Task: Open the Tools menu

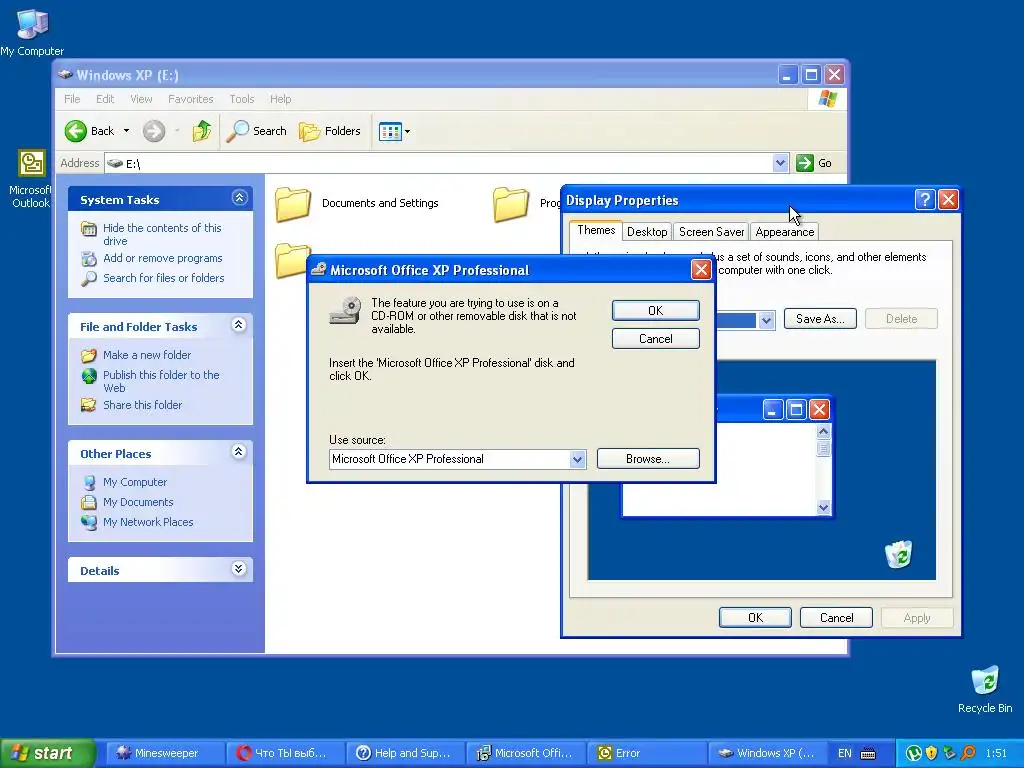Action: pyautogui.click(x=242, y=99)
